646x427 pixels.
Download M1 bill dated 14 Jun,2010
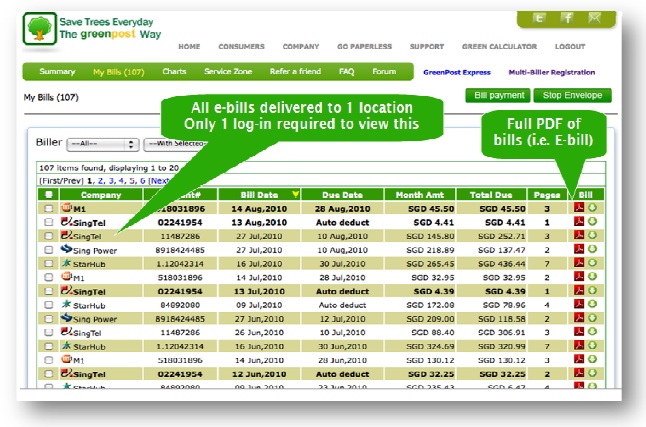[592, 359]
